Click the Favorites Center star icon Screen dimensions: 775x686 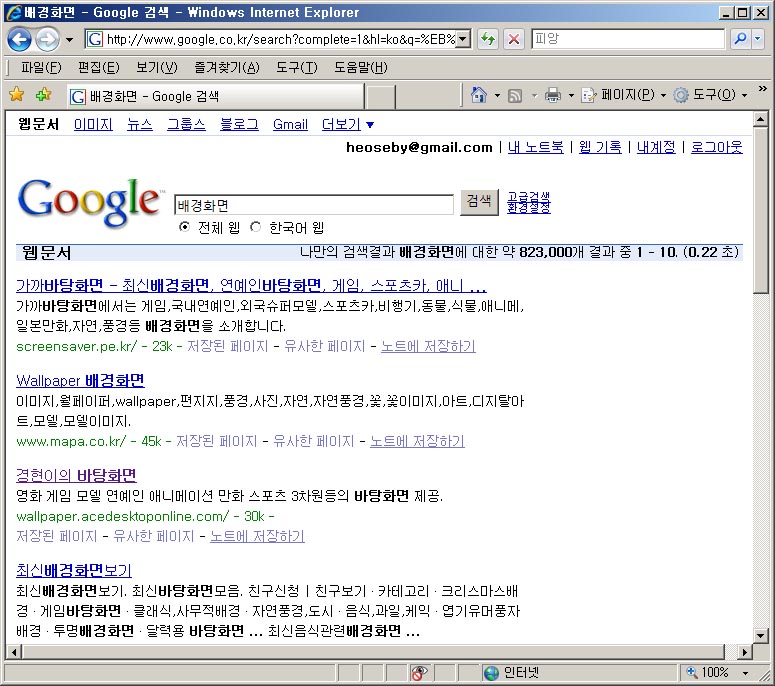[17, 94]
